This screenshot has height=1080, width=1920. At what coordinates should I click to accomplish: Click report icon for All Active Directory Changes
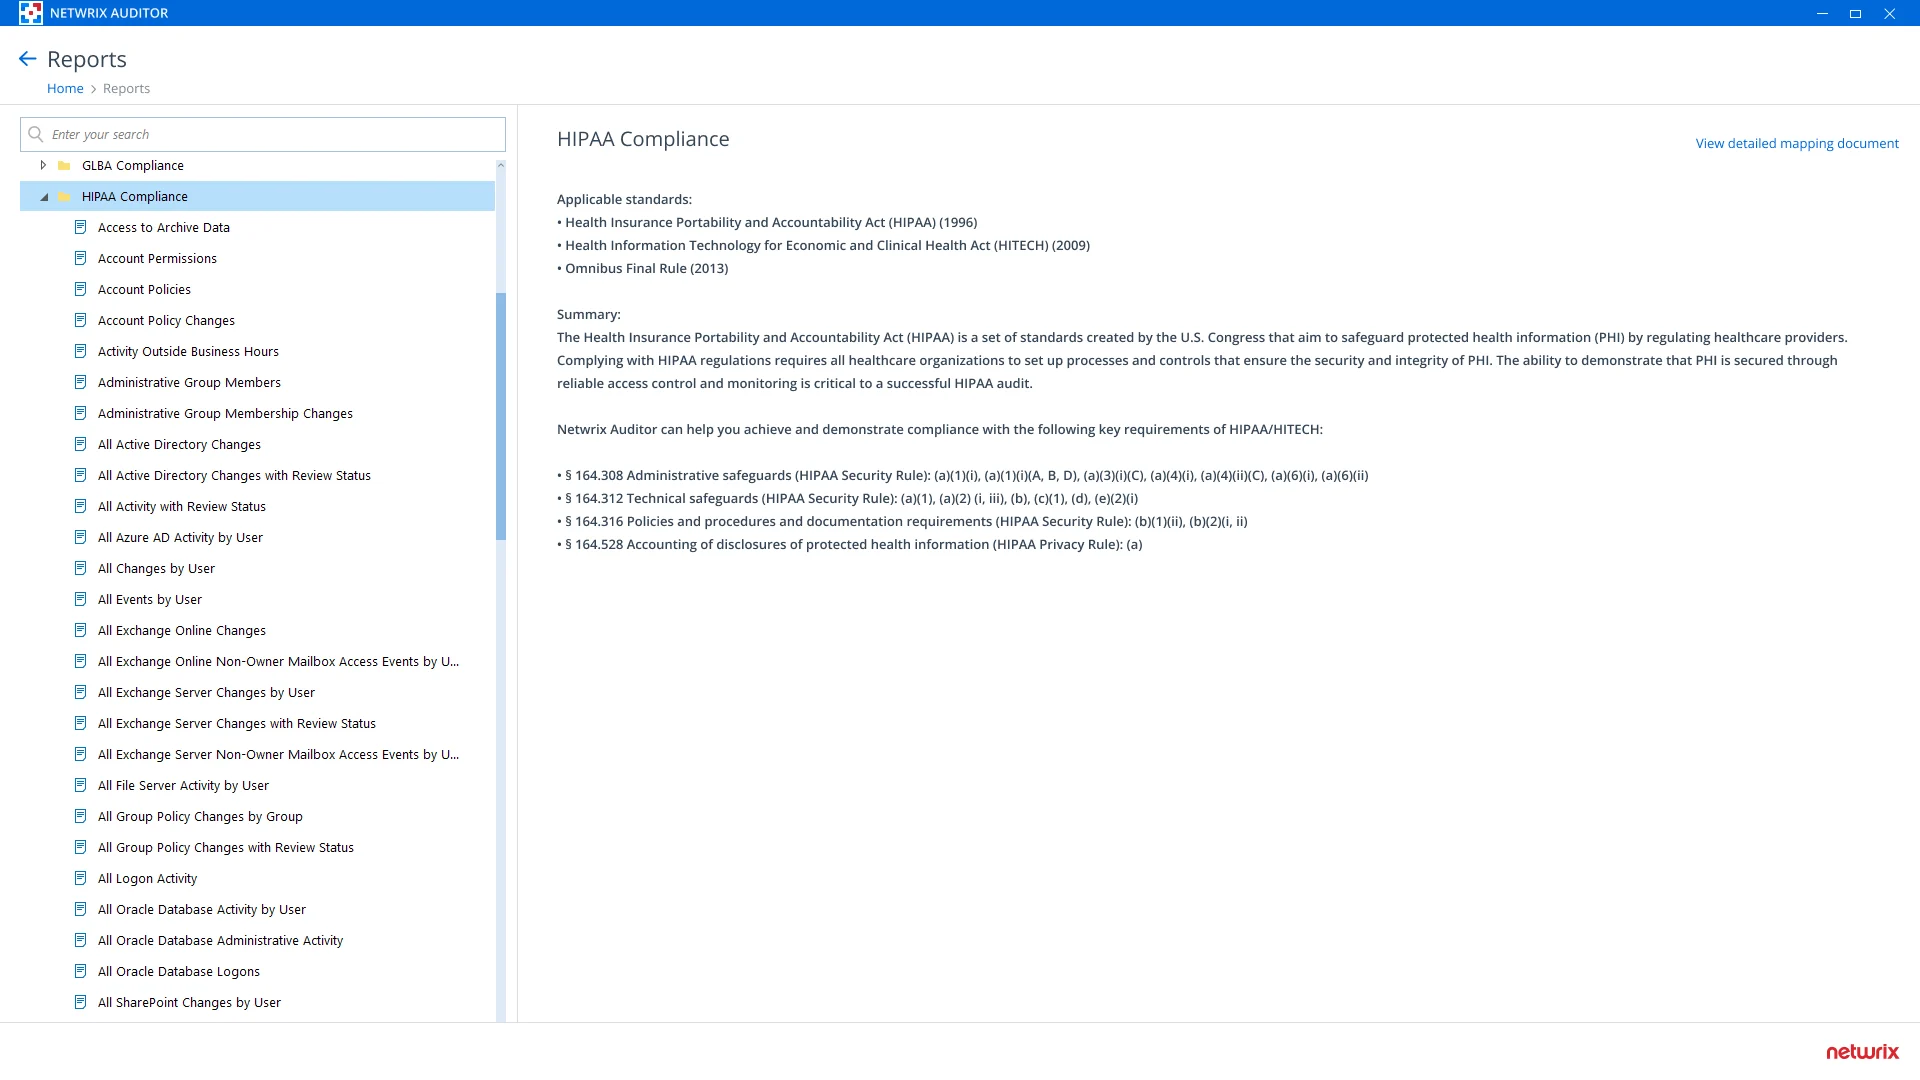pos(81,444)
